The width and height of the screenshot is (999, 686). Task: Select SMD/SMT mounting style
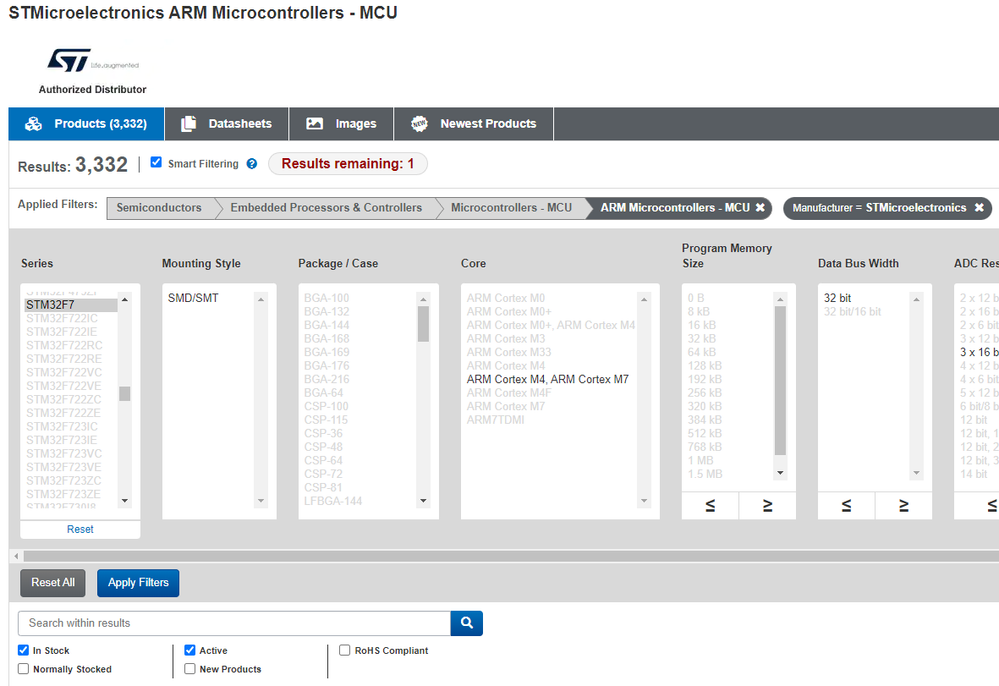coord(193,298)
